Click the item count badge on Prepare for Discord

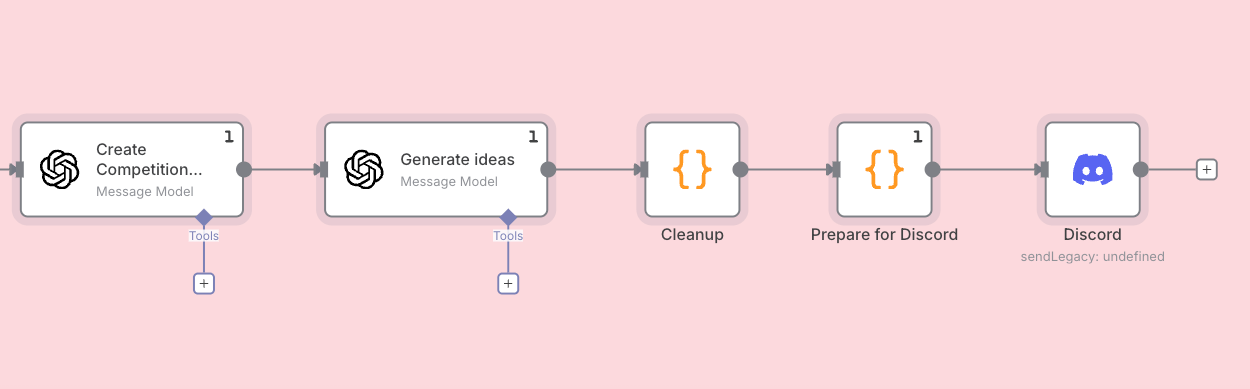tap(917, 136)
